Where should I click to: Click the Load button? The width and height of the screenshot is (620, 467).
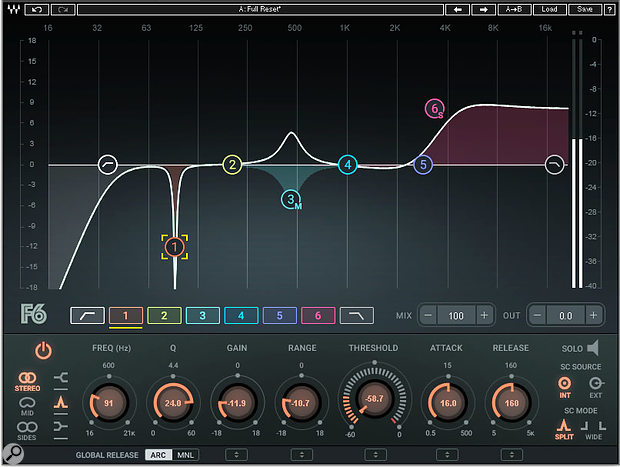pyautogui.click(x=547, y=10)
